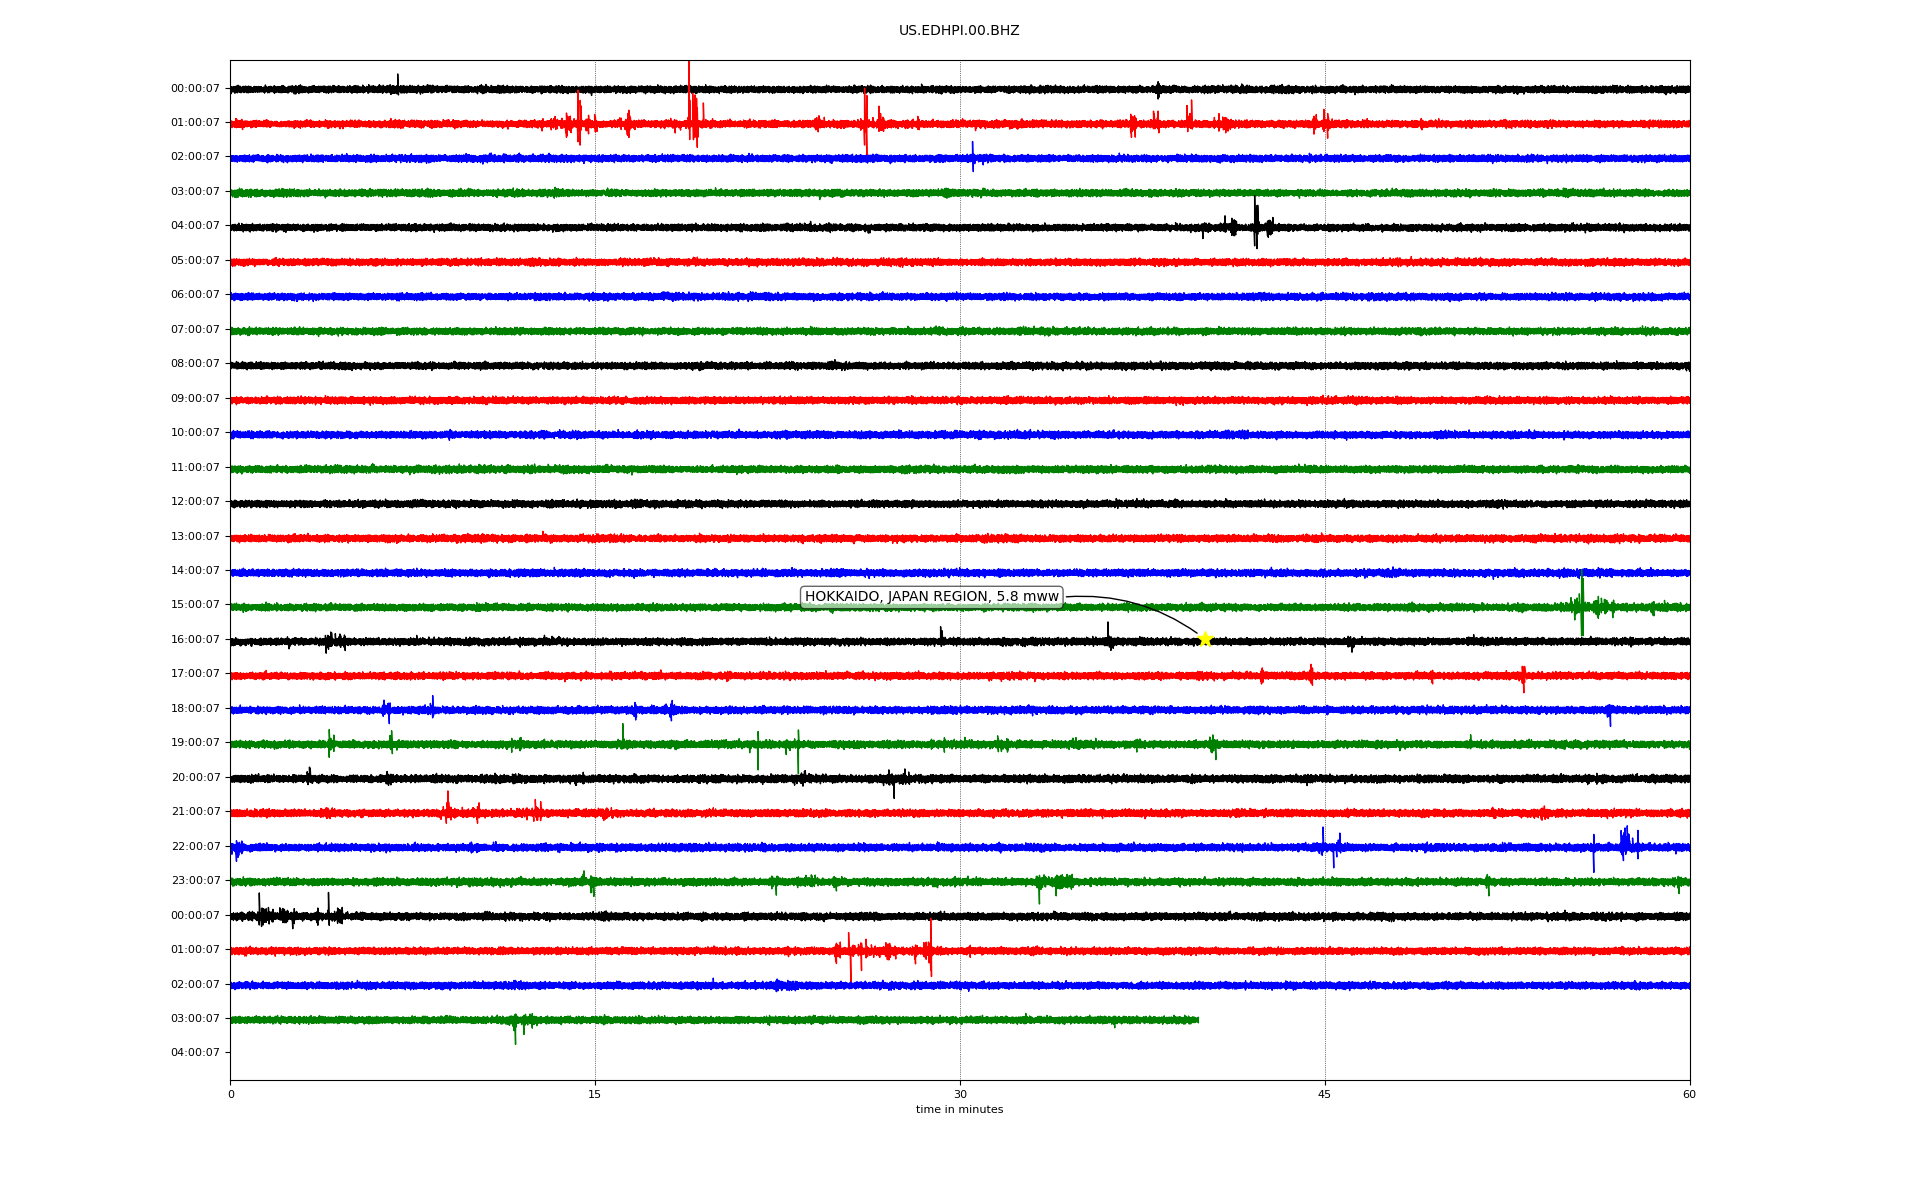Click the 08:00:07 row label
The width and height of the screenshot is (1920, 1200).
coord(195,363)
